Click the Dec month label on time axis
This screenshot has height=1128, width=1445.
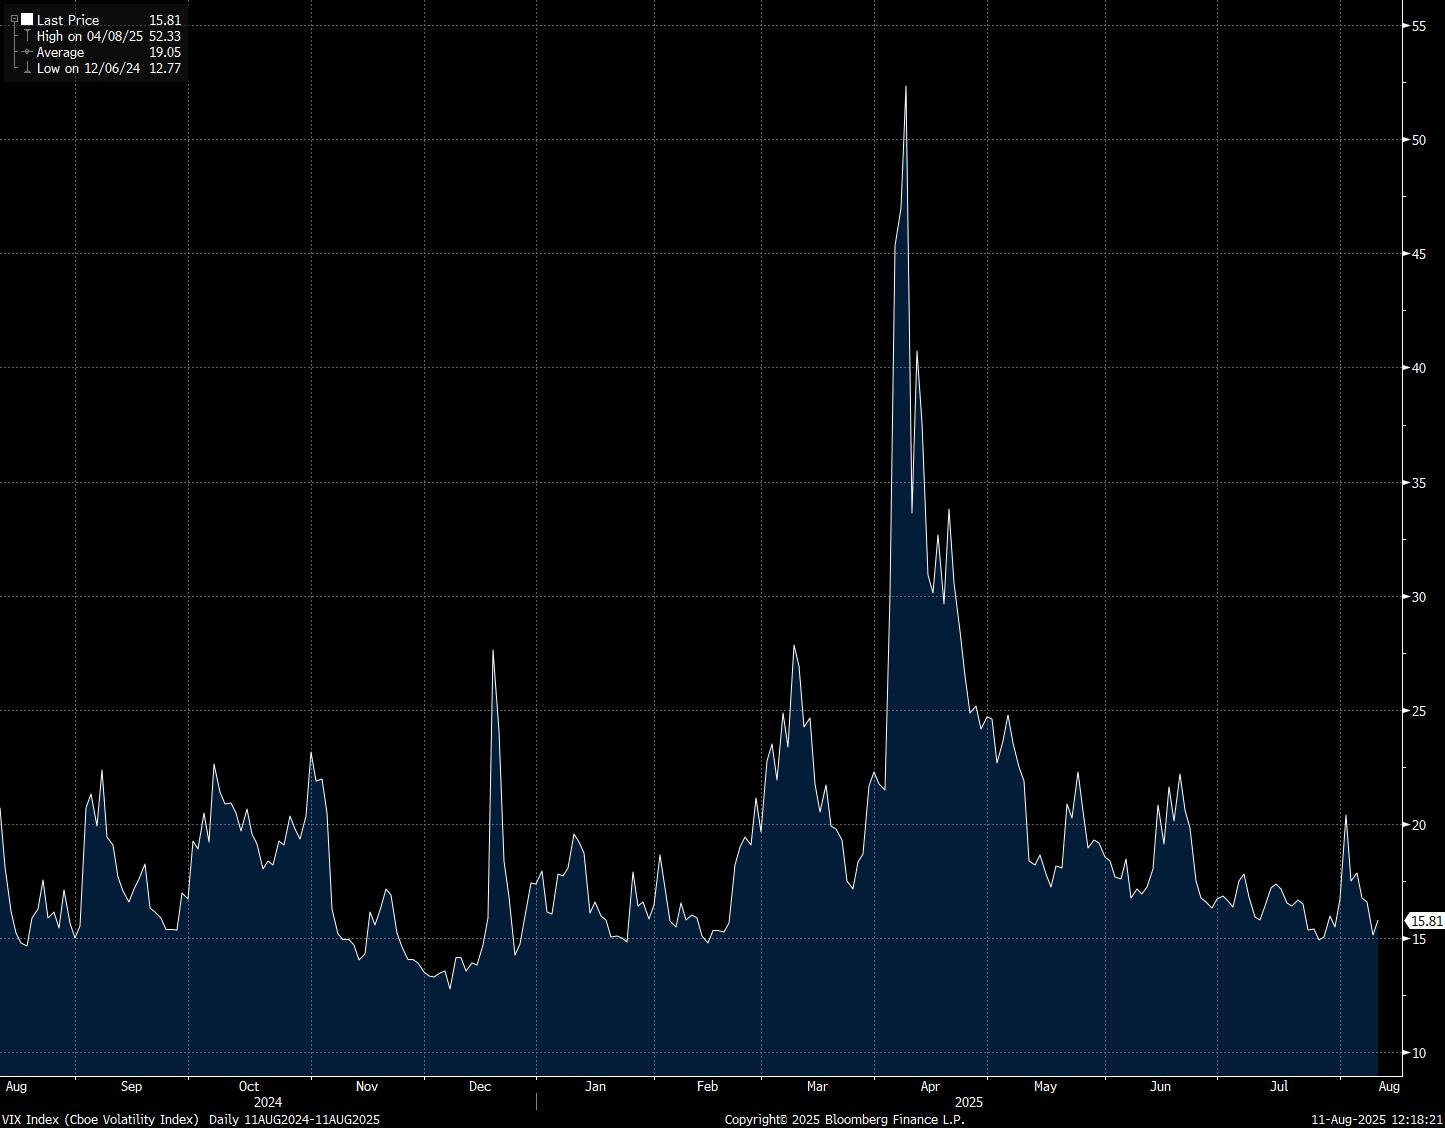480,1086
